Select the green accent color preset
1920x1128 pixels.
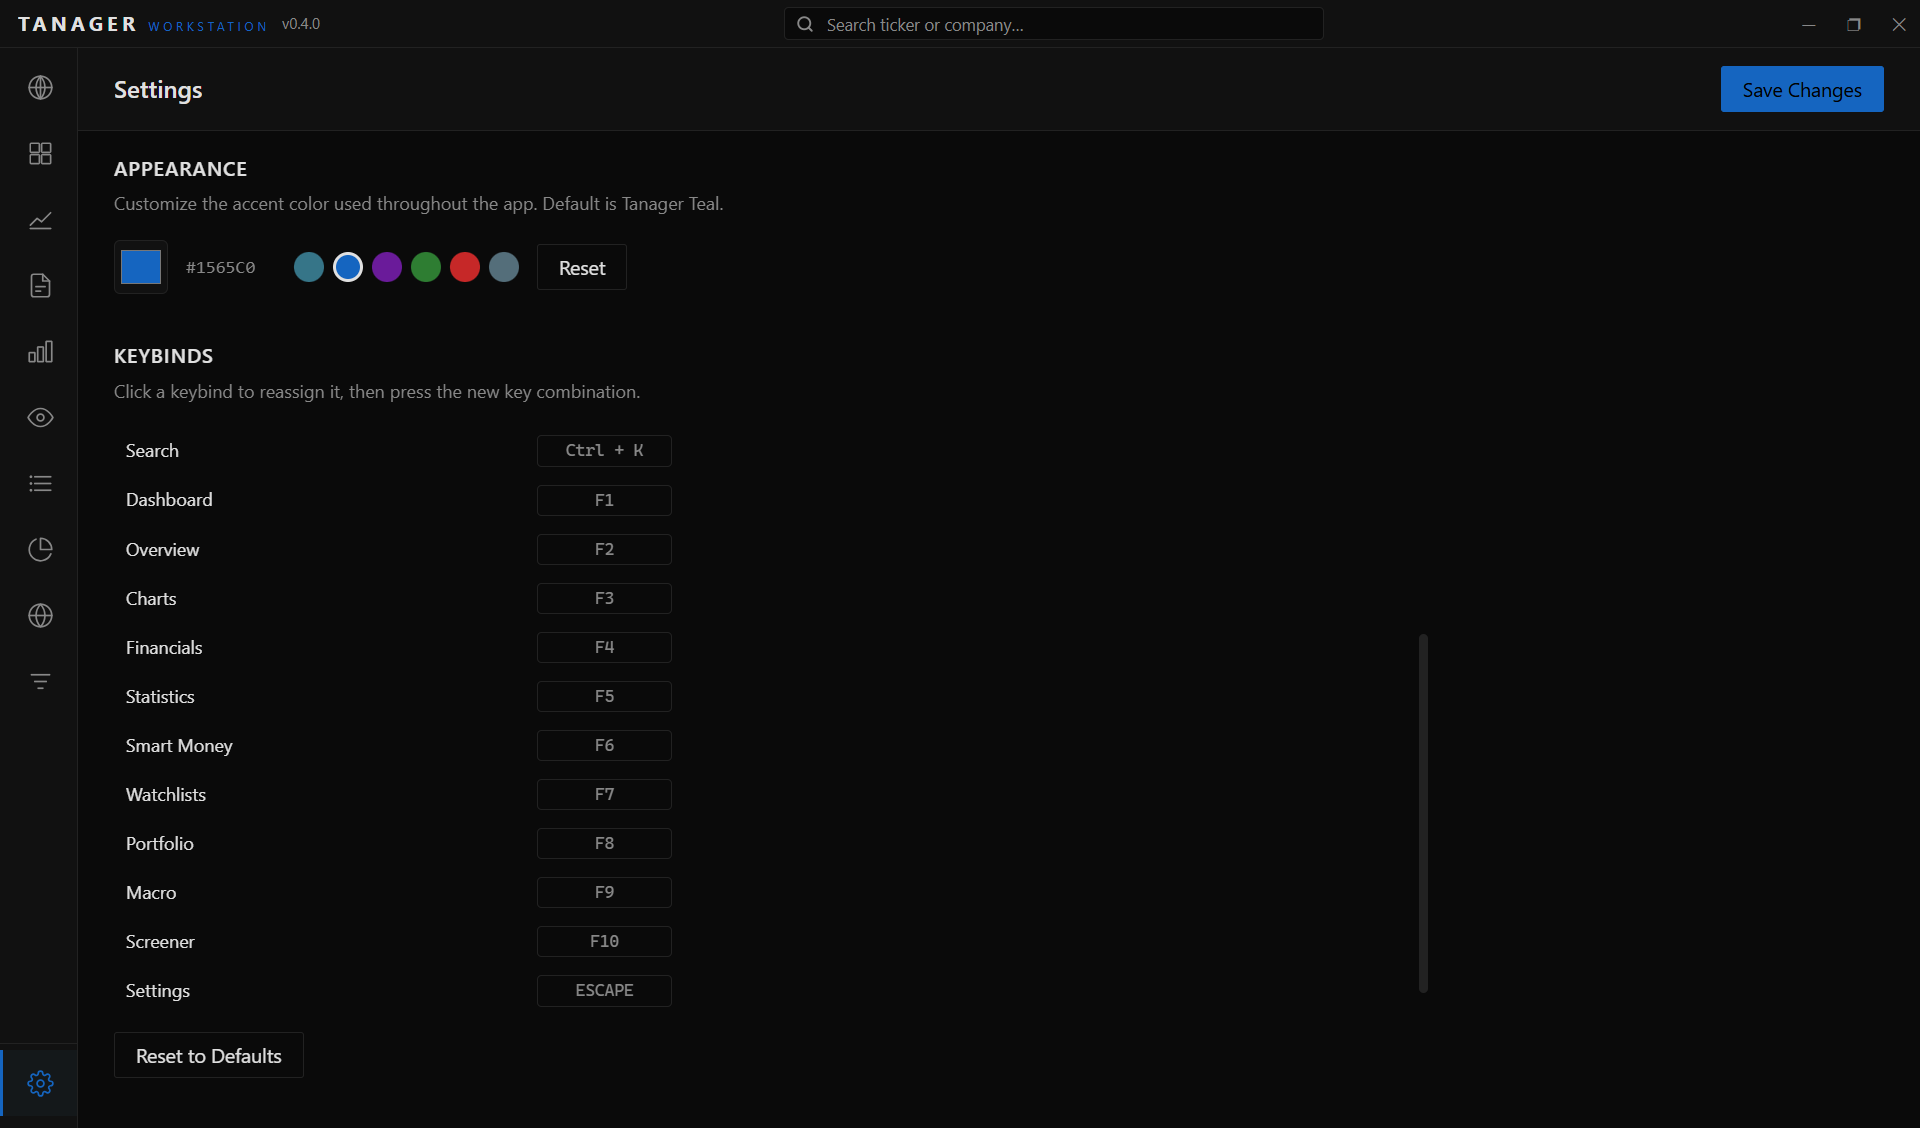click(x=426, y=267)
